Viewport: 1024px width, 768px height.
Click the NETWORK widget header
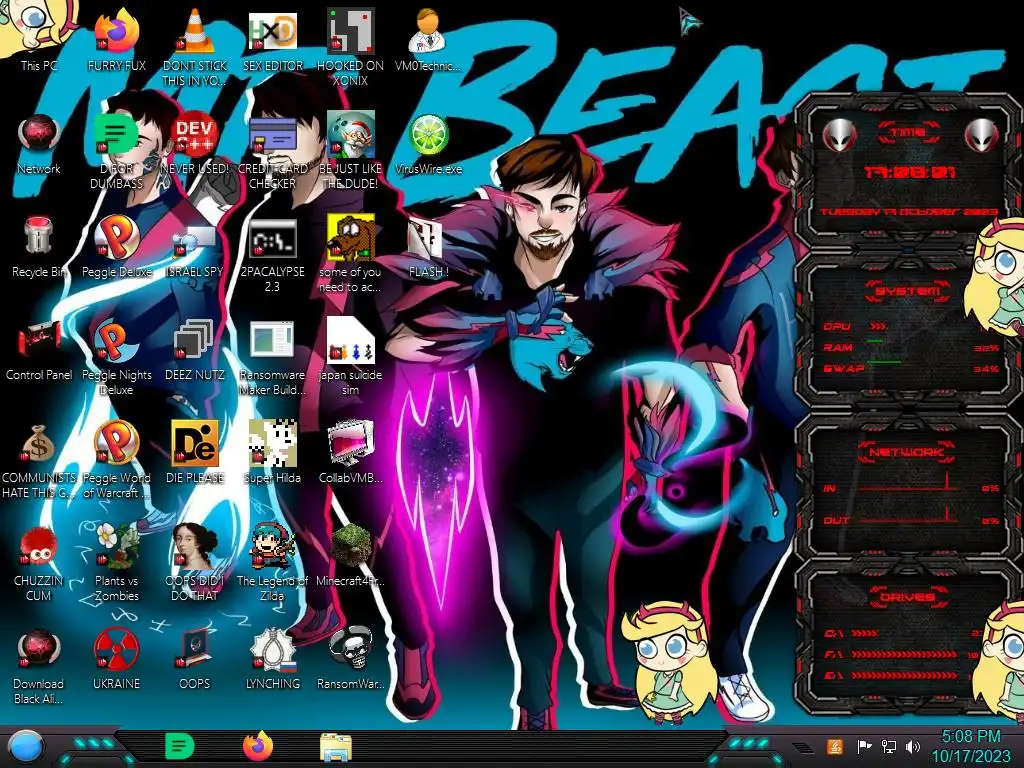906,451
